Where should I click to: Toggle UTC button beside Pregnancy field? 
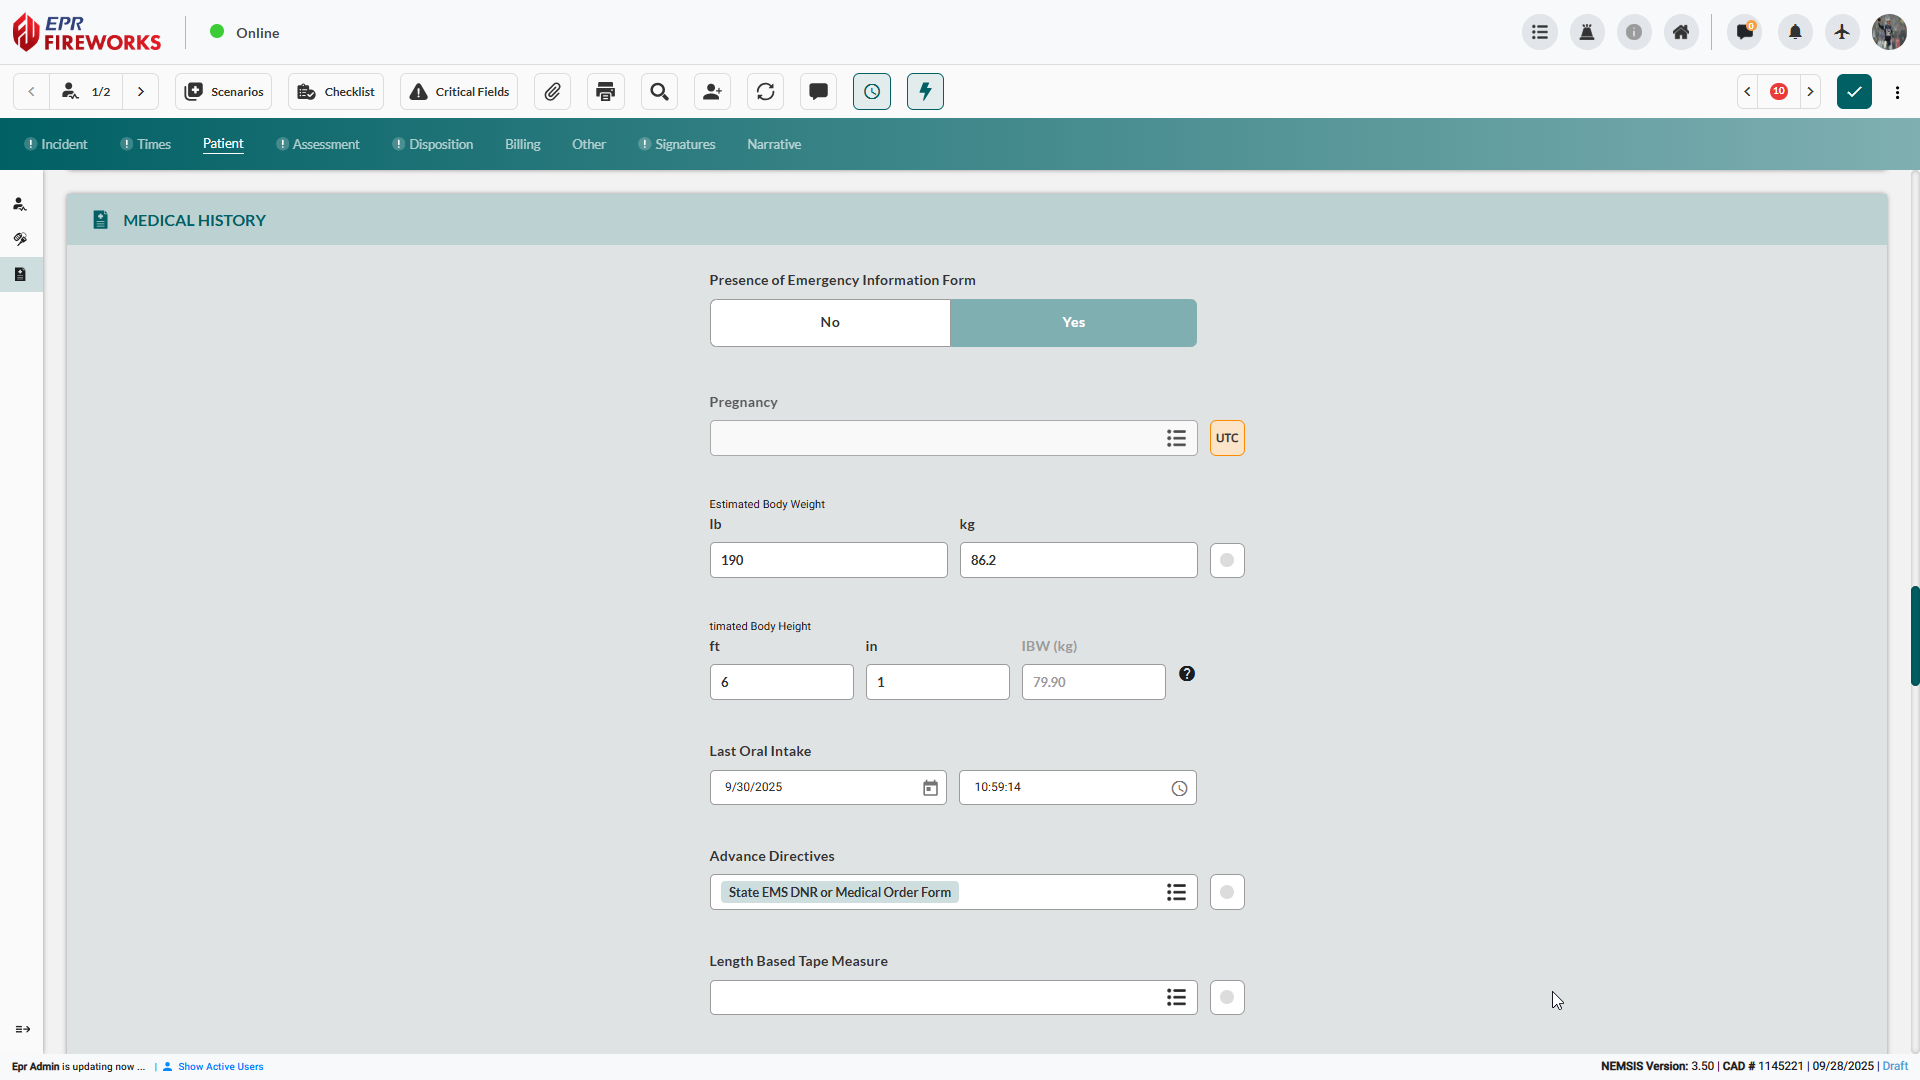click(x=1227, y=438)
